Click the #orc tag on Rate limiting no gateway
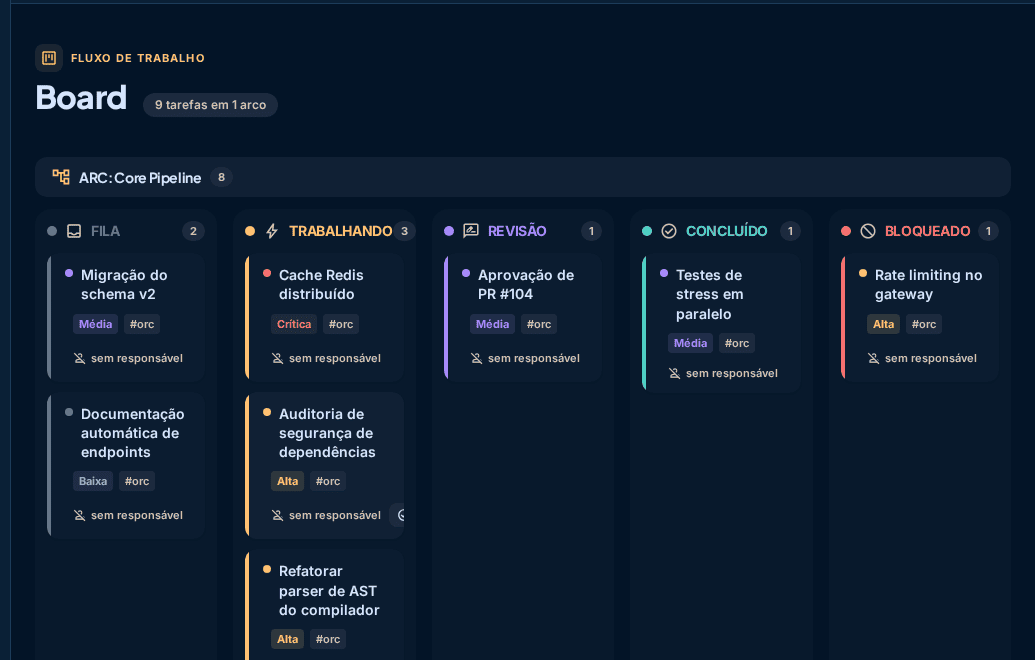The height and width of the screenshot is (660, 1035). tap(923, 324)
